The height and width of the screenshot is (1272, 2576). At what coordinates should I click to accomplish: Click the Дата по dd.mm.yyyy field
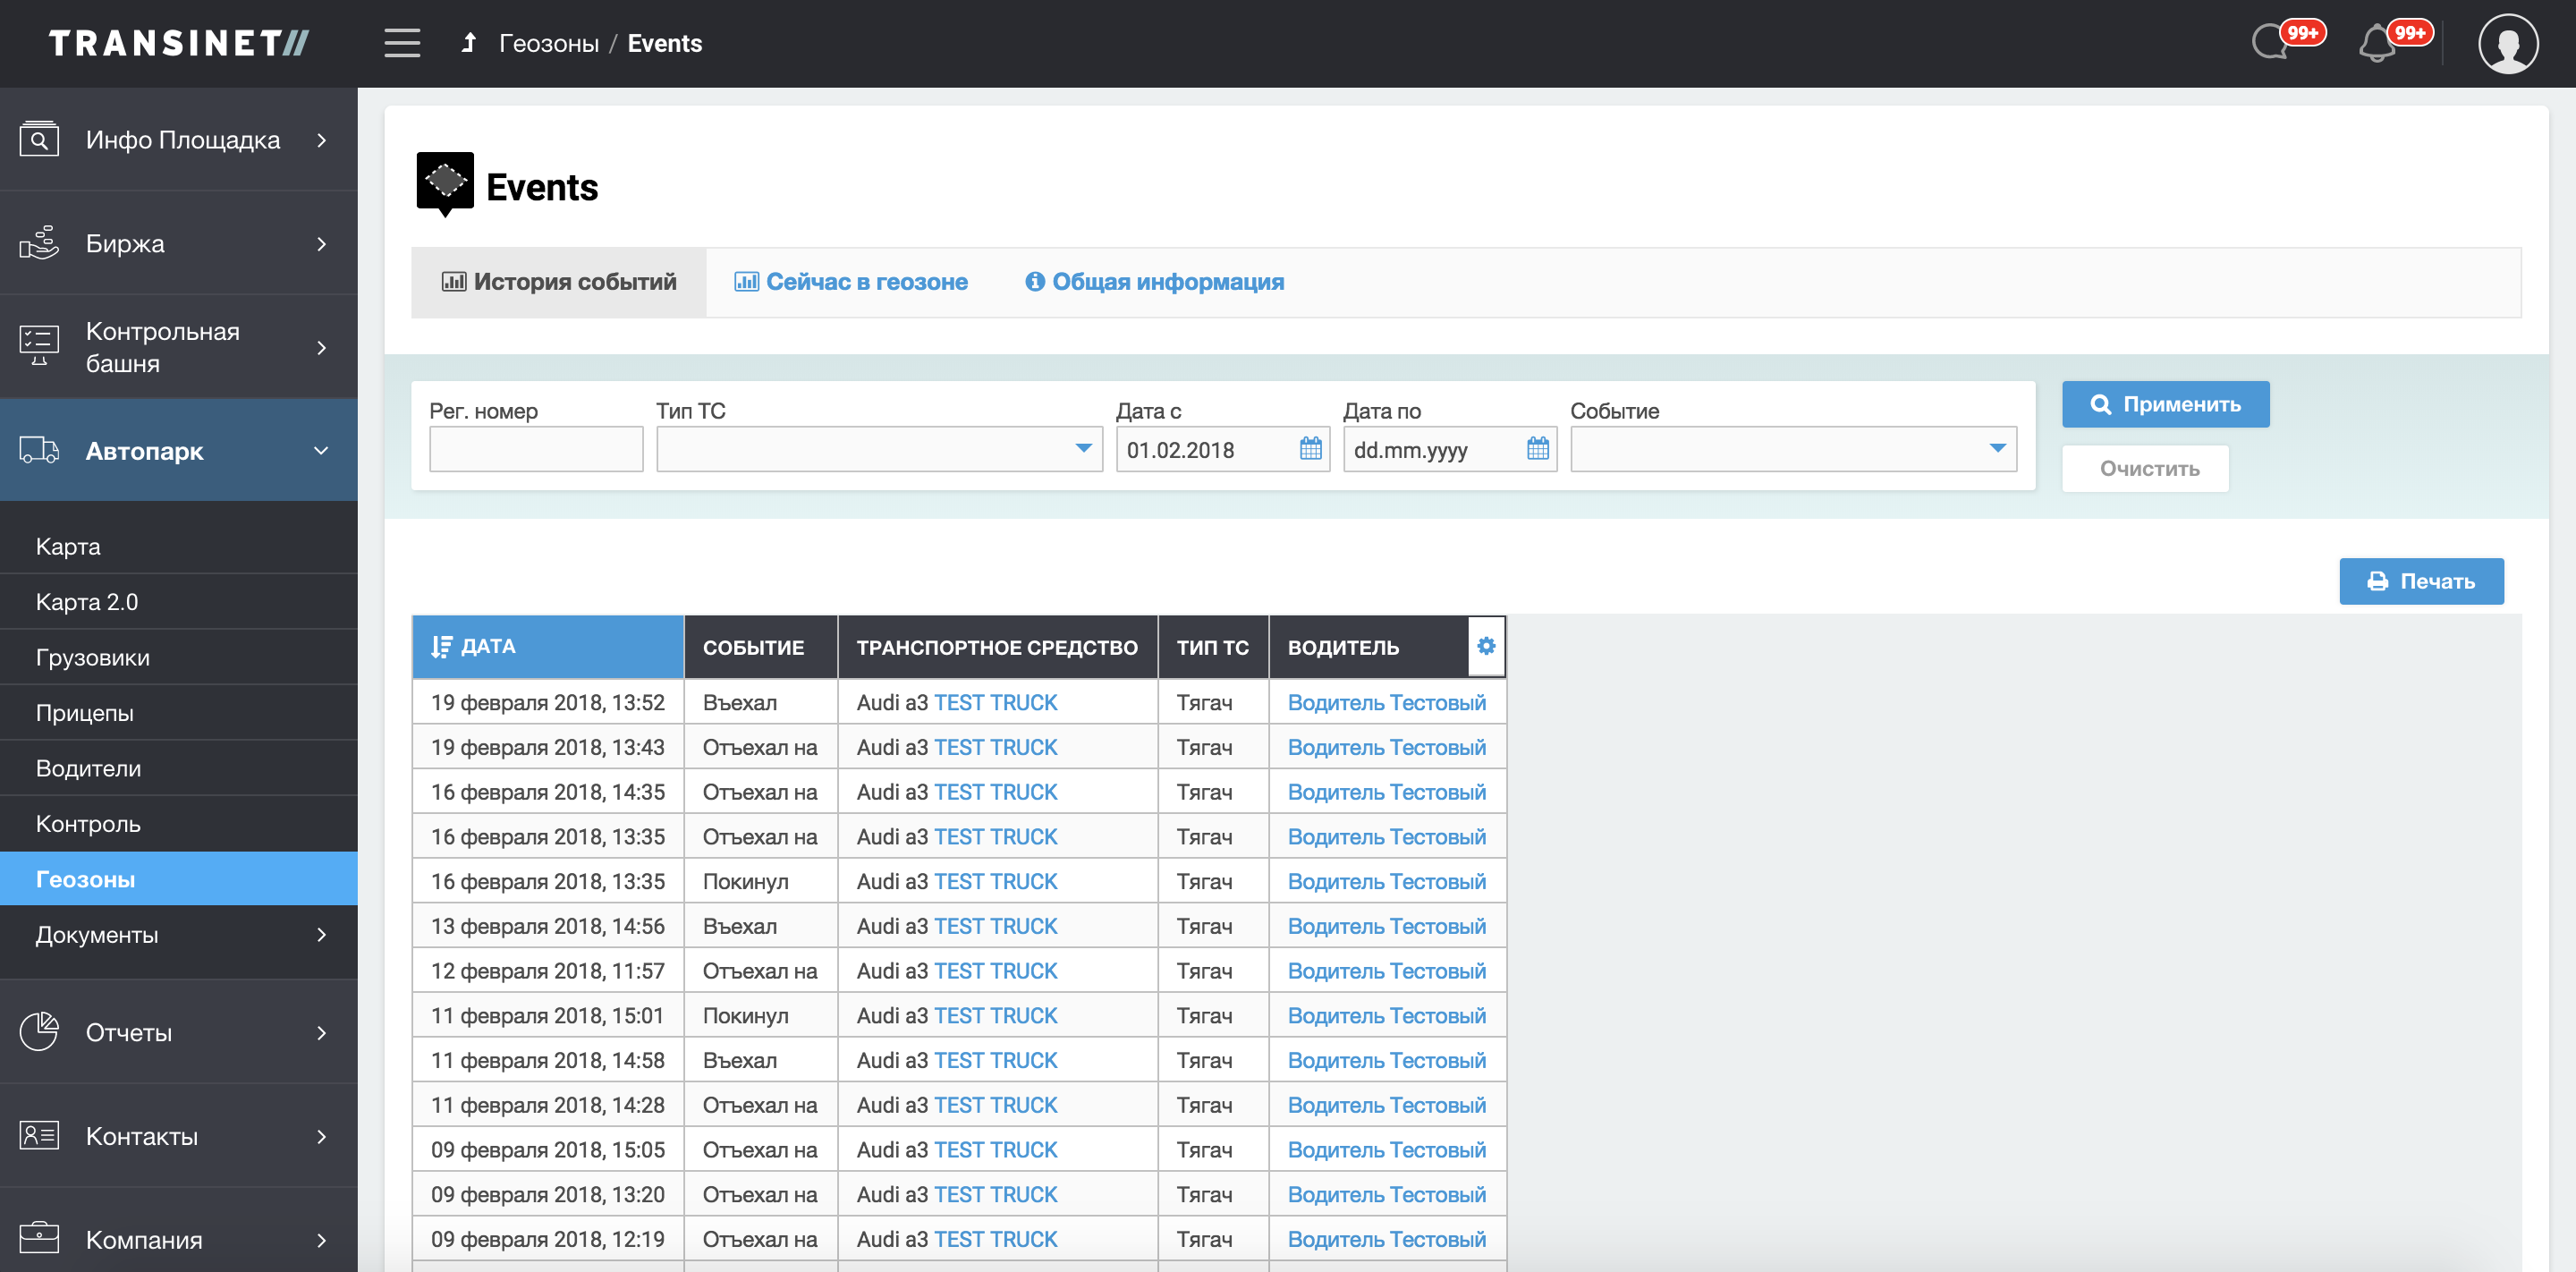pyautogui.click(x=1449, y=449)
